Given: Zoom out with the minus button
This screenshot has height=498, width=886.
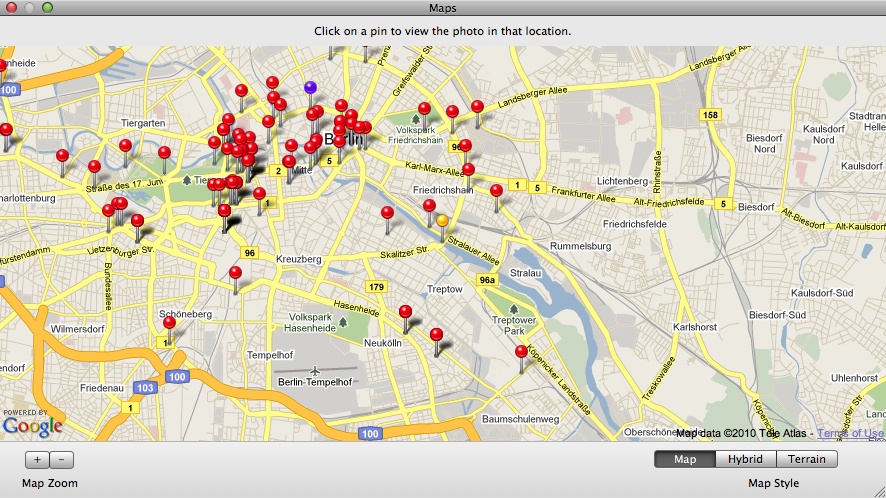Looking at the screenshot, I should pos(61,460).
